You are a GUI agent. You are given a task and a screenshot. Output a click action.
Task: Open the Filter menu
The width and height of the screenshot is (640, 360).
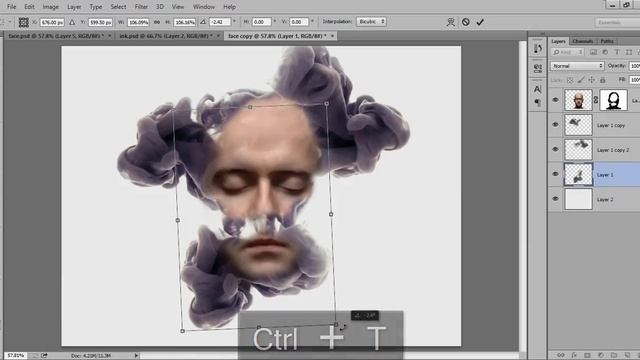[141, 7]
